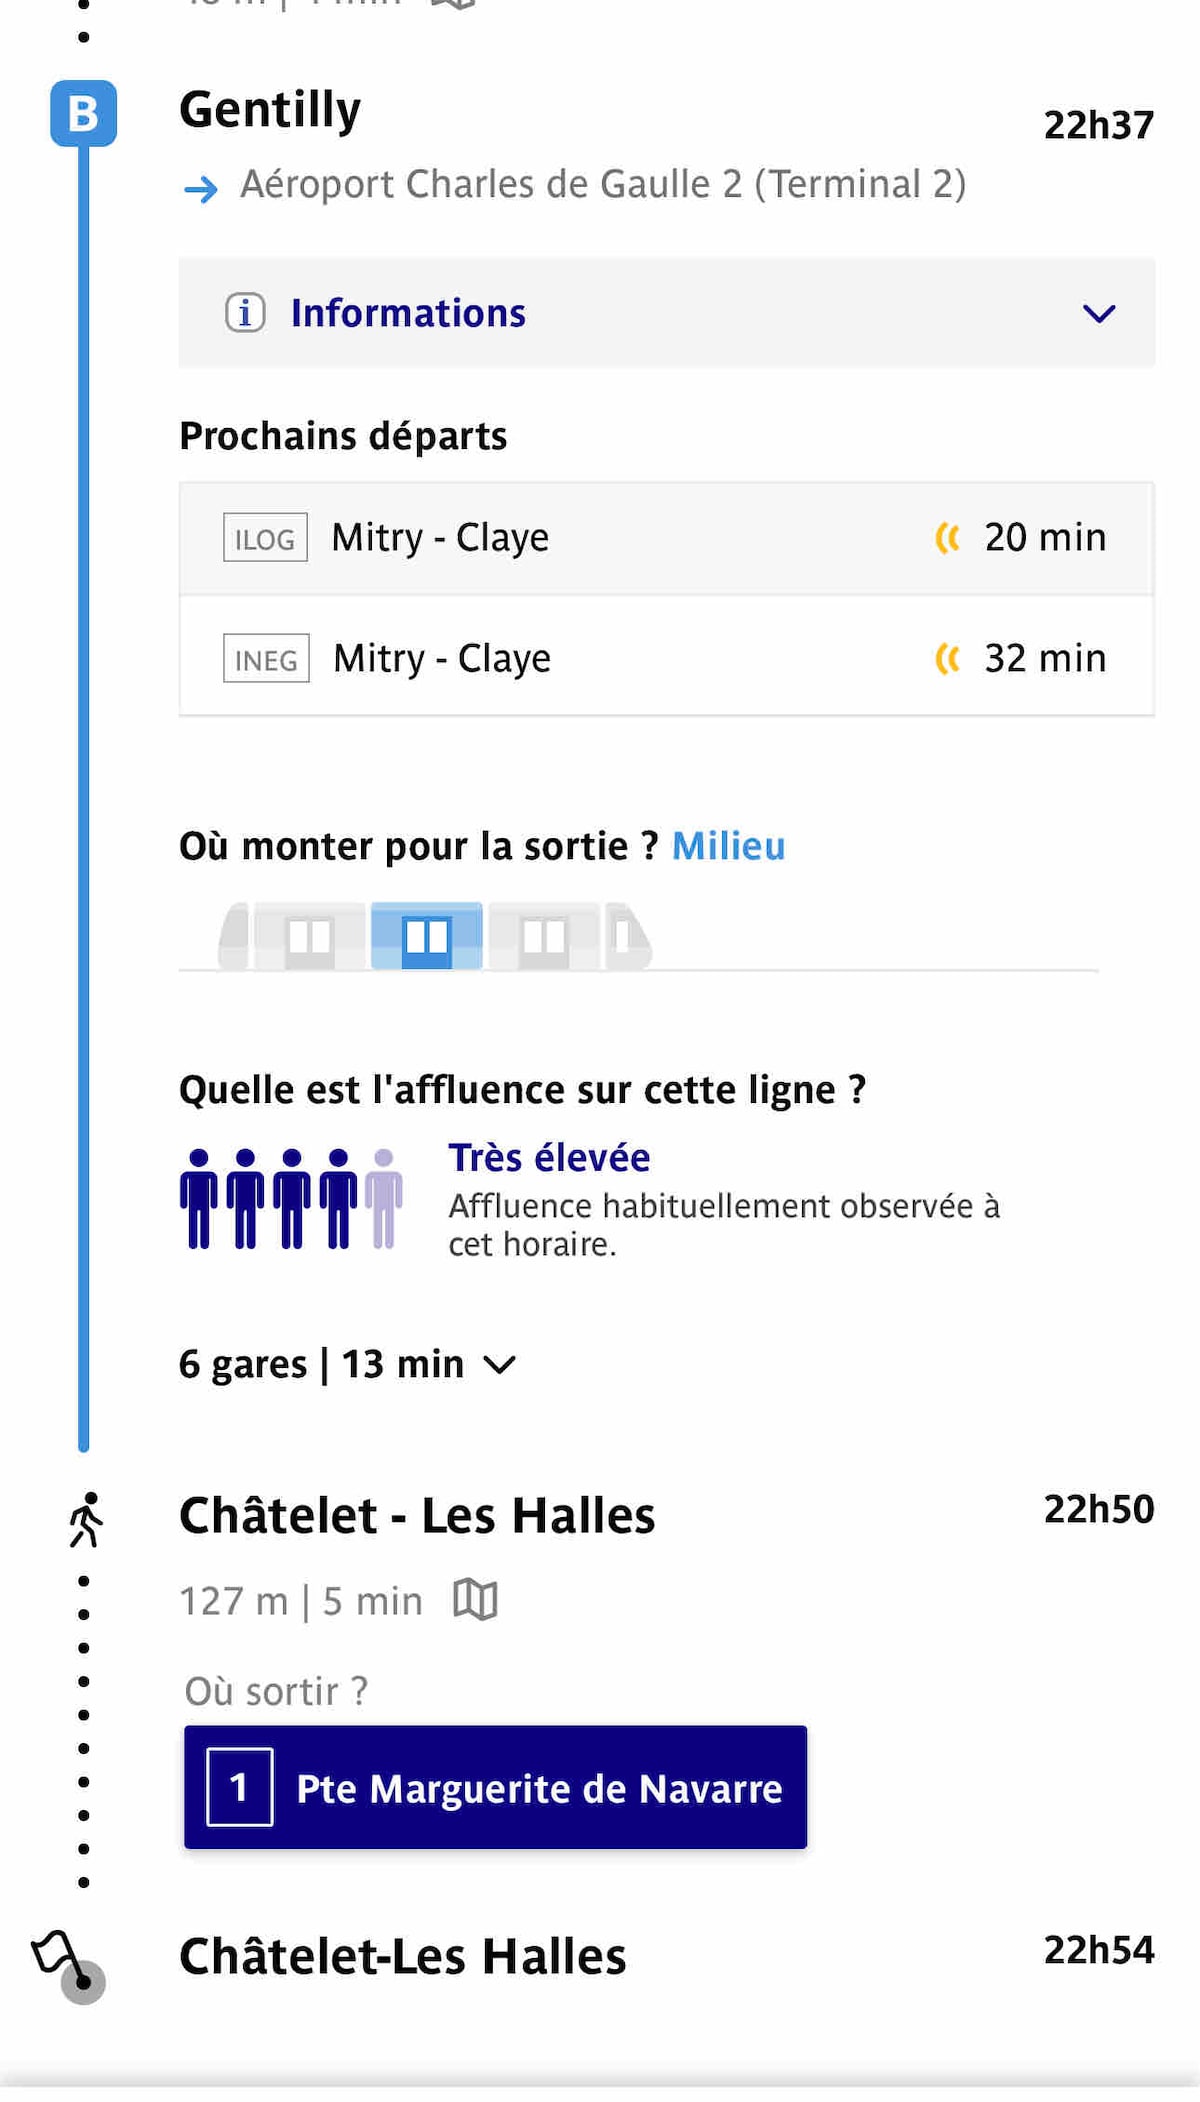1200x2102 pixels.
Task: Tap the Châtelet - Les Halles walking step
Action: point(417,1515)
